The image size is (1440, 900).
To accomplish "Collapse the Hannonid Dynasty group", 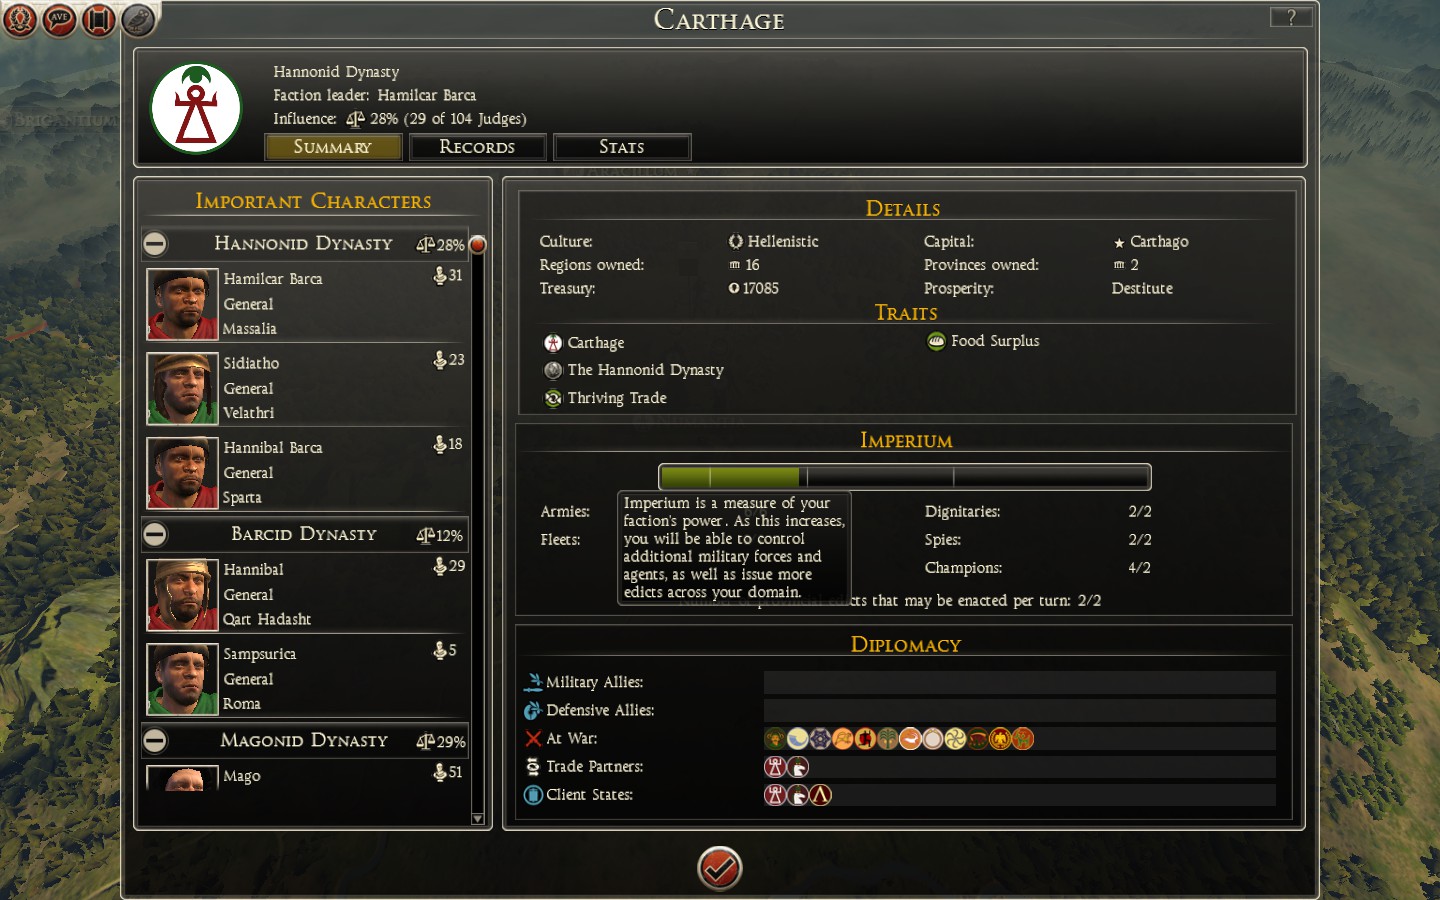I will click(x=155, y=243).
